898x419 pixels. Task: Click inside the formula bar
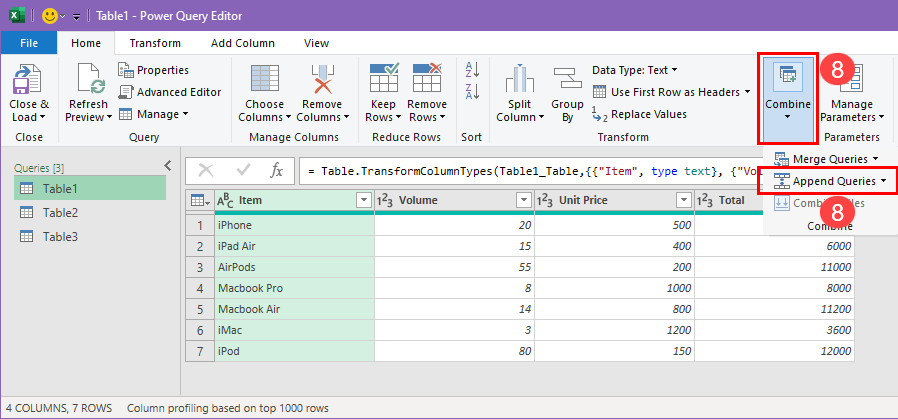[531, 171]
